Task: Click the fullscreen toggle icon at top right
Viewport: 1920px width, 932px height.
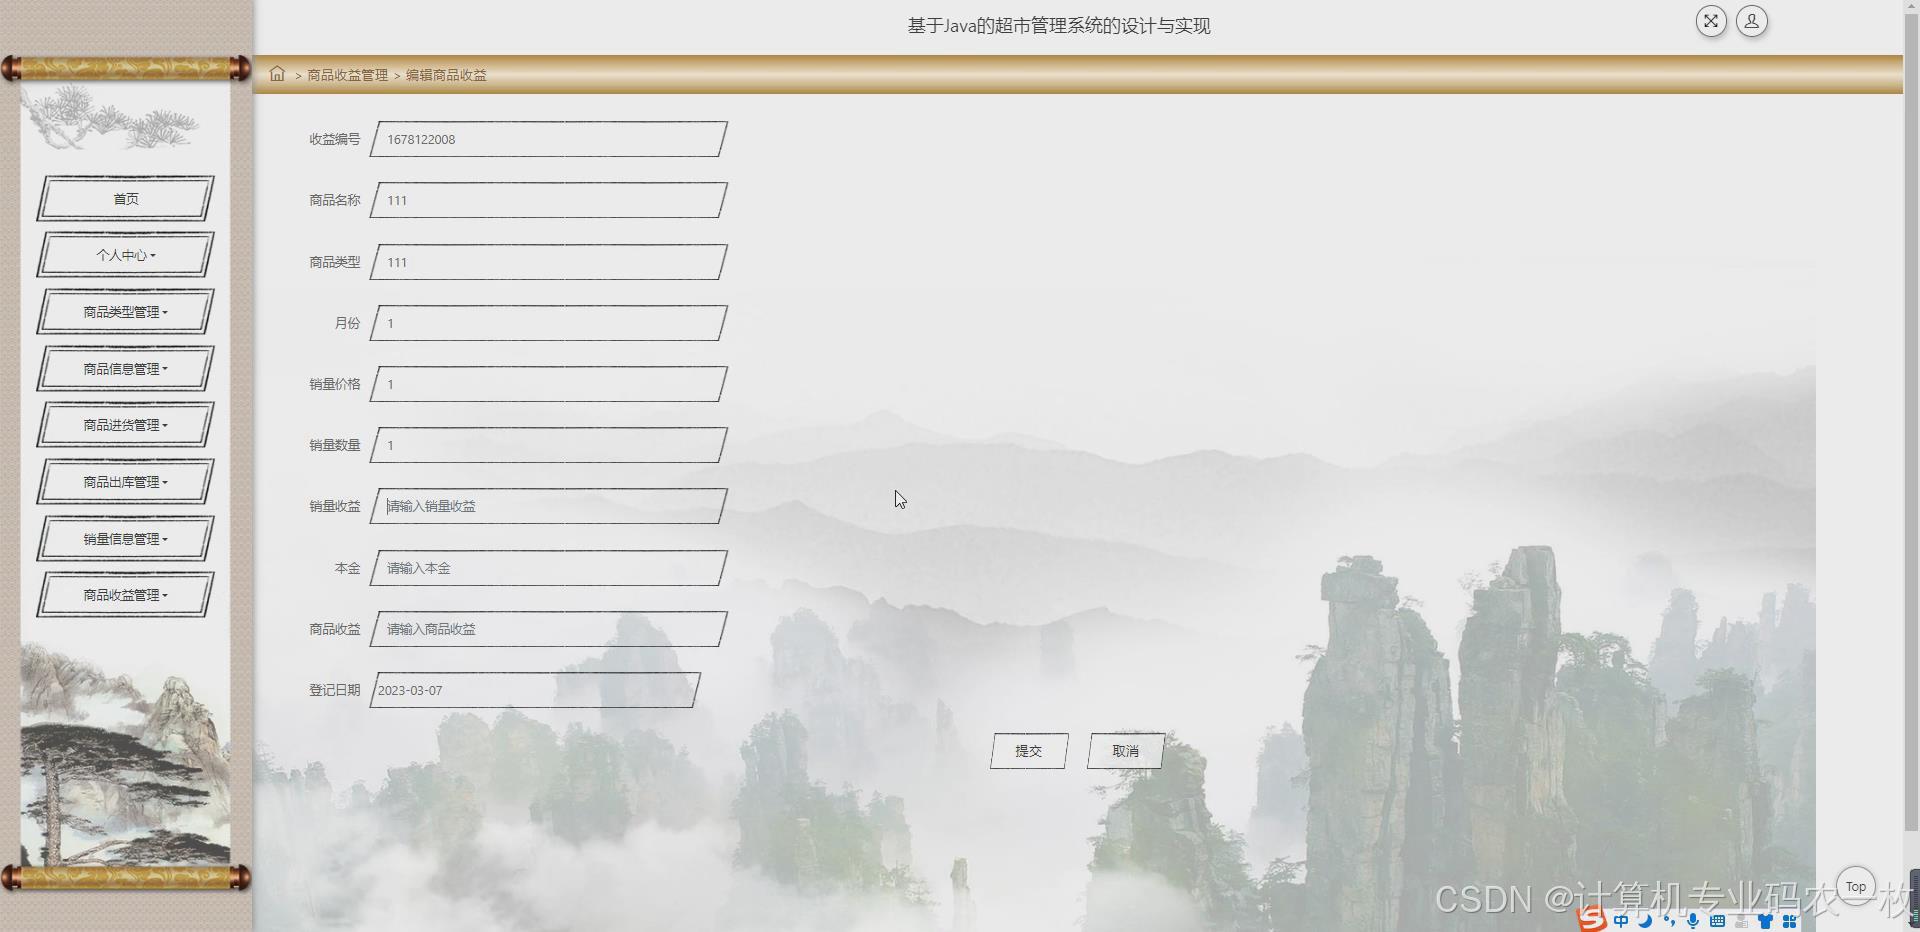Action: click(x=1711, y=21)
